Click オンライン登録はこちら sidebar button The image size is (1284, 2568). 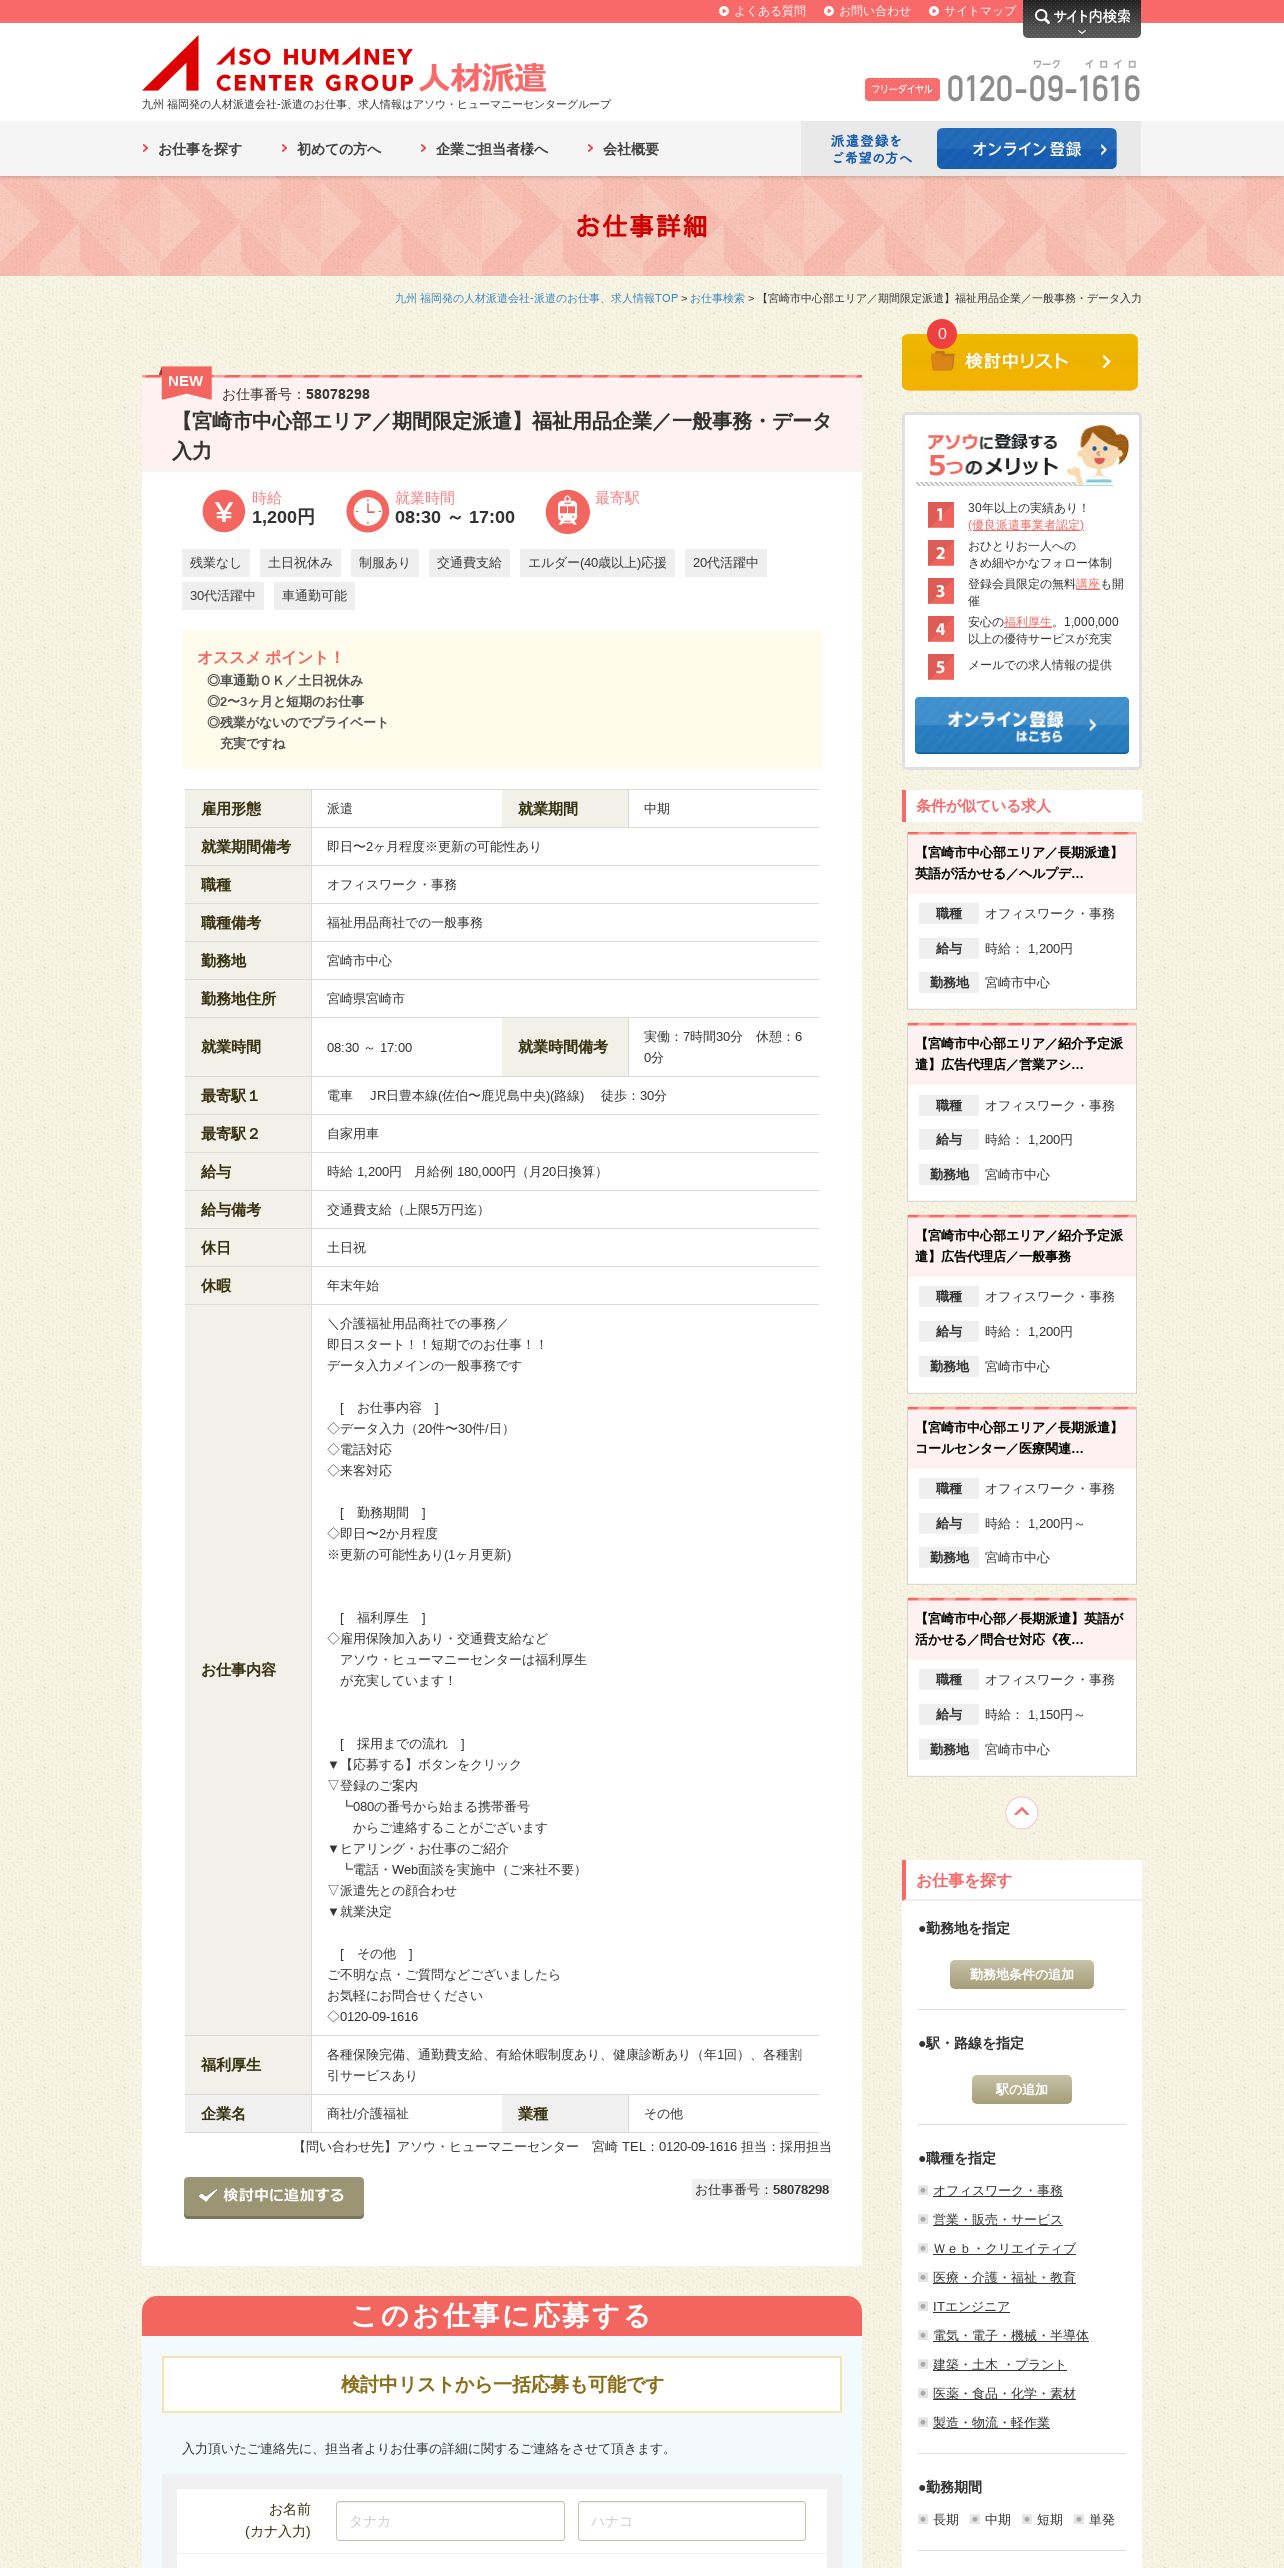tap(1022, 725)
